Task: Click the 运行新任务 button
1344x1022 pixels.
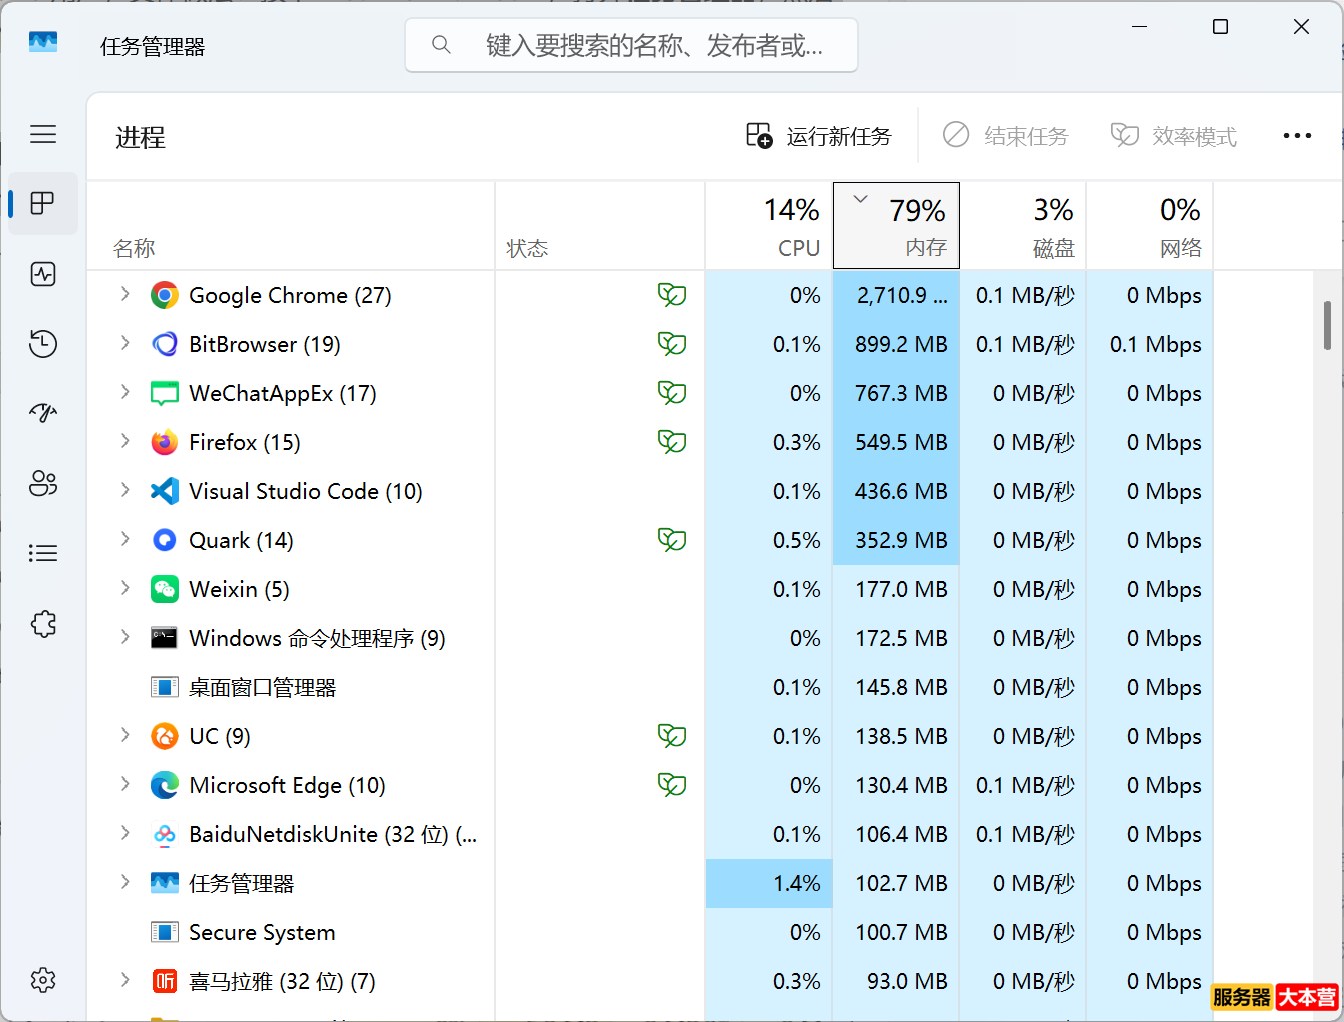Action: click(x=819, y=136)
